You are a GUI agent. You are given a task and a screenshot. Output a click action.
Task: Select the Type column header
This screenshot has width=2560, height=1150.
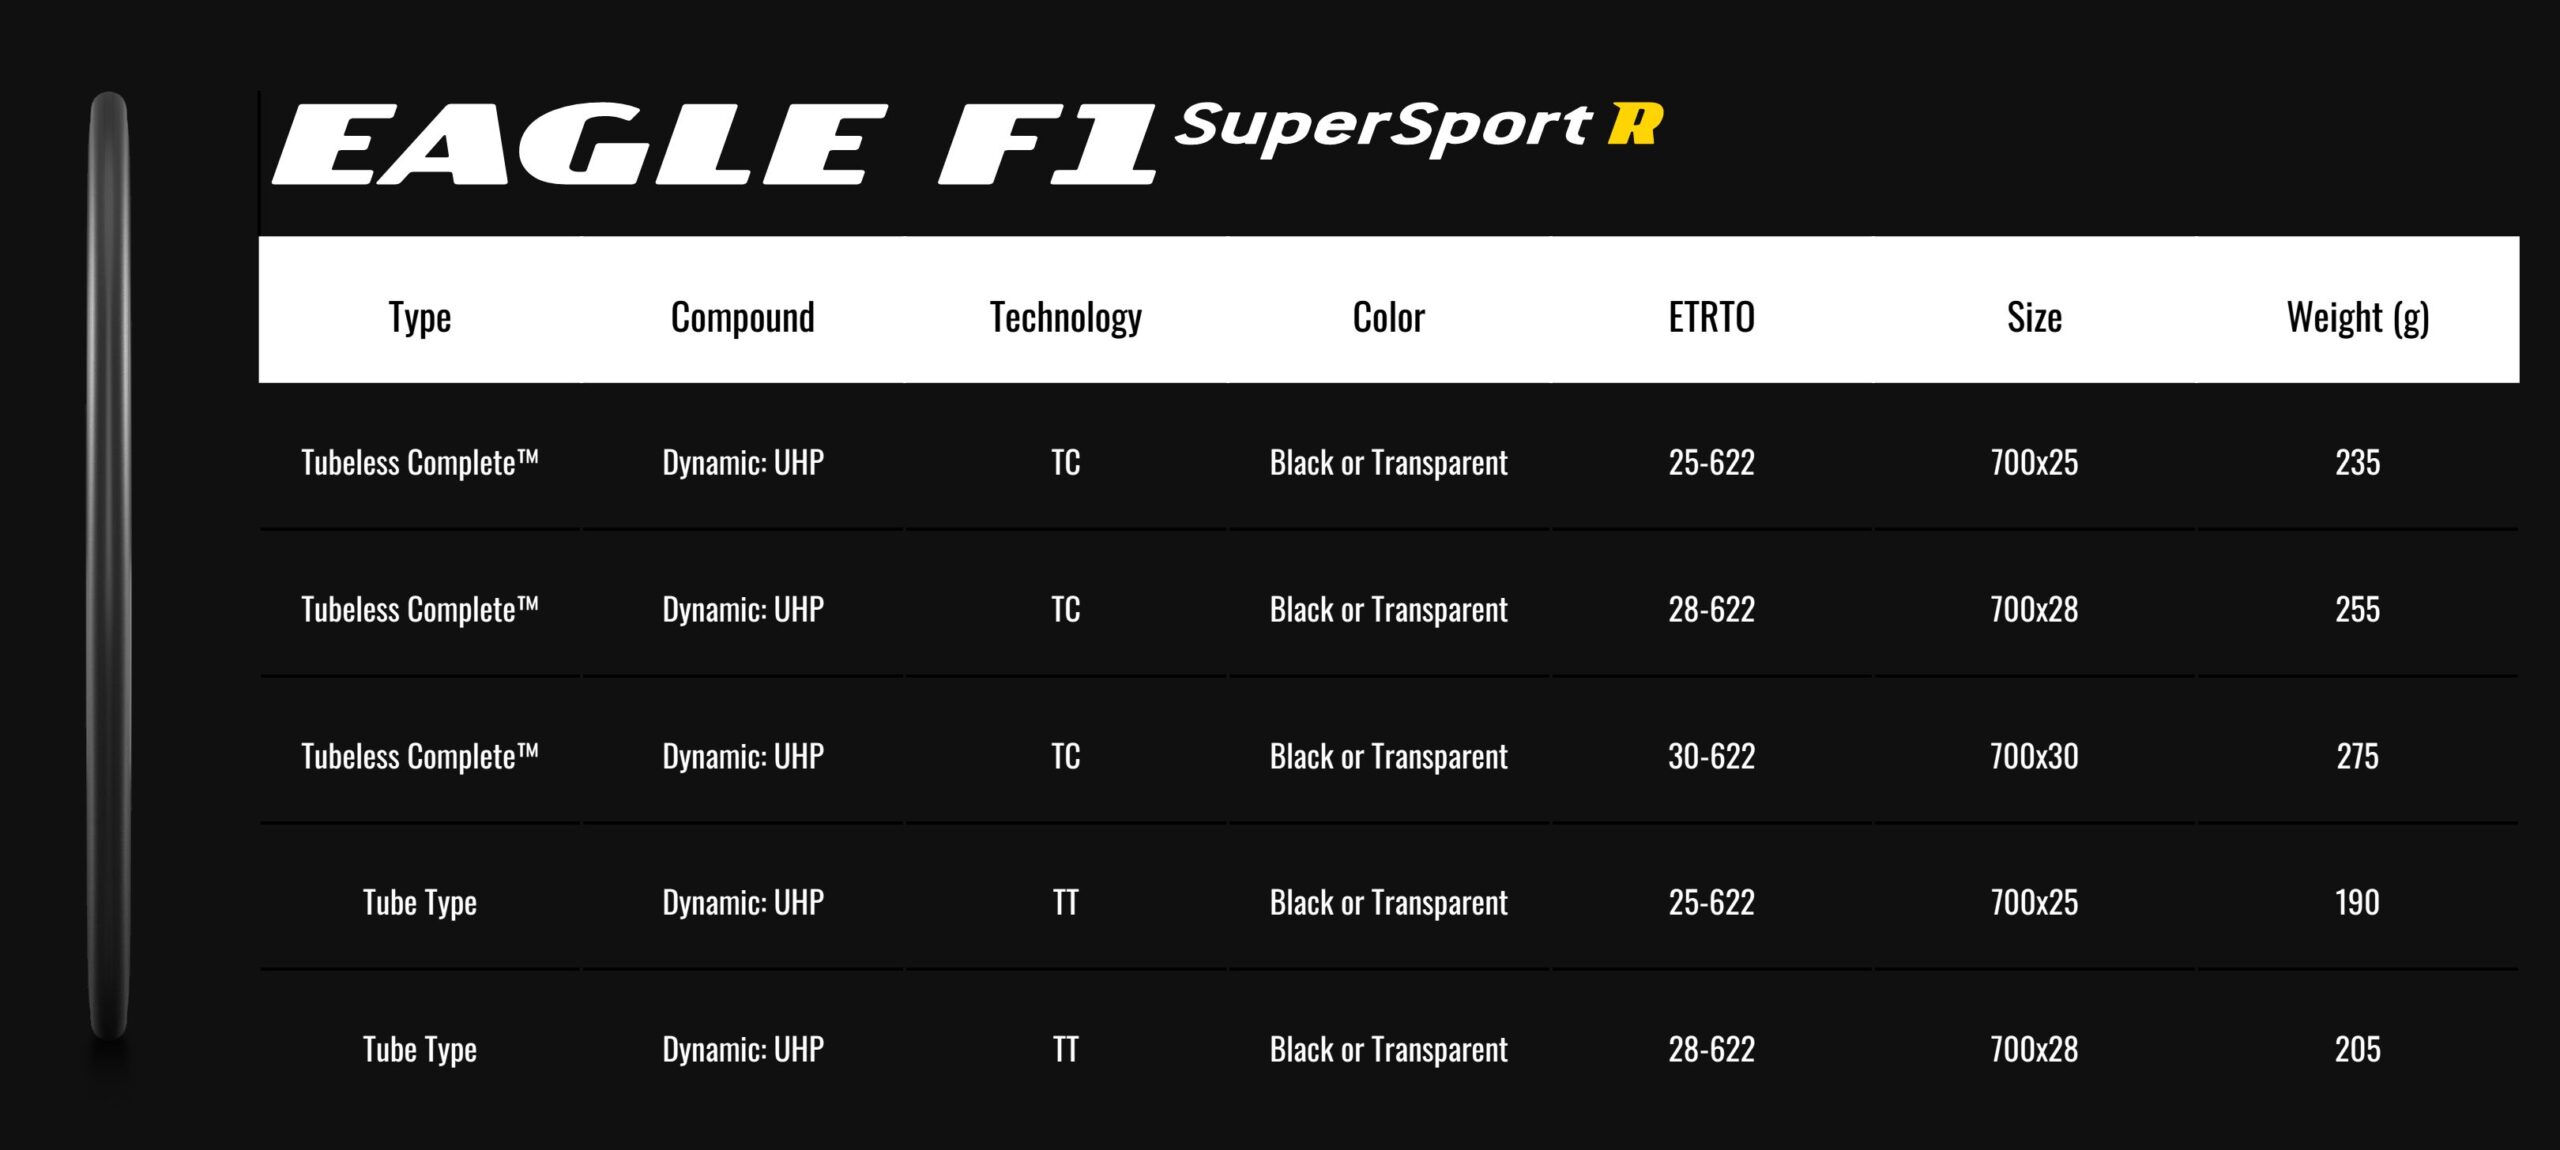420,317
